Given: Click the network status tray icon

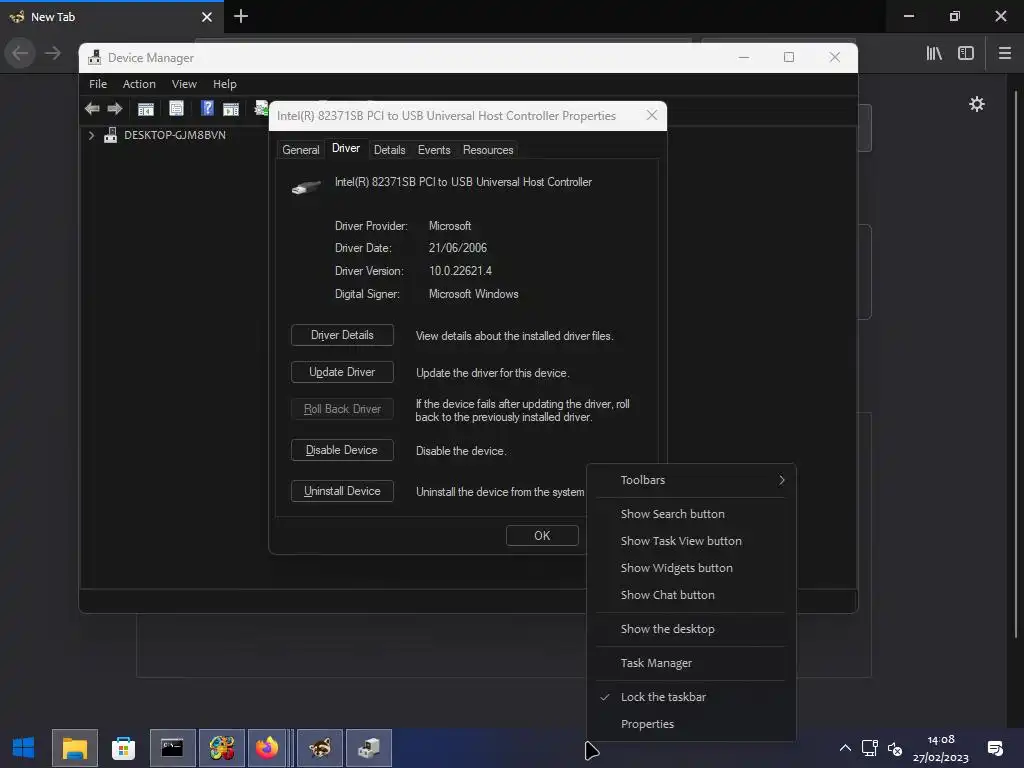Looking at the screenshot, I should click(869, 748).
